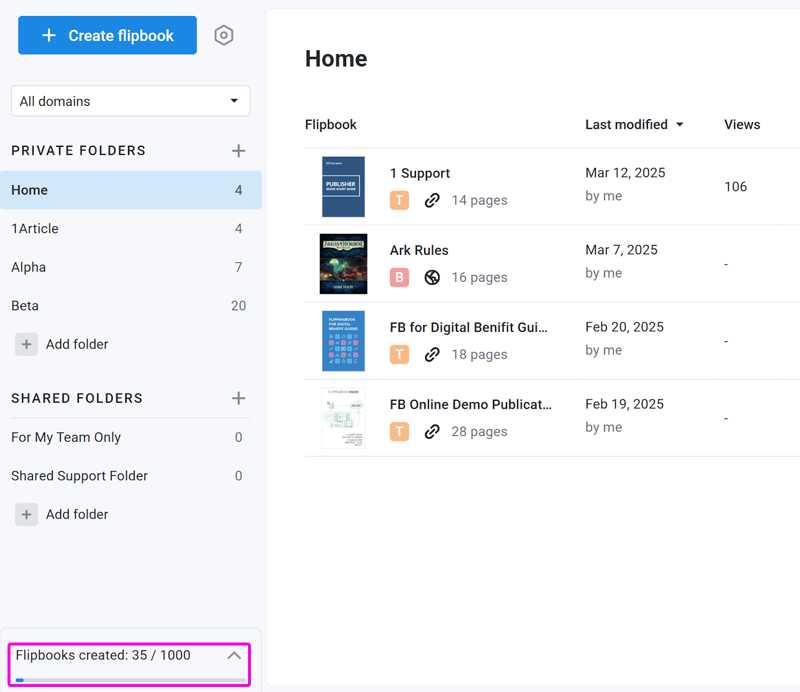Select the Home folder

(x=131, y=190)
